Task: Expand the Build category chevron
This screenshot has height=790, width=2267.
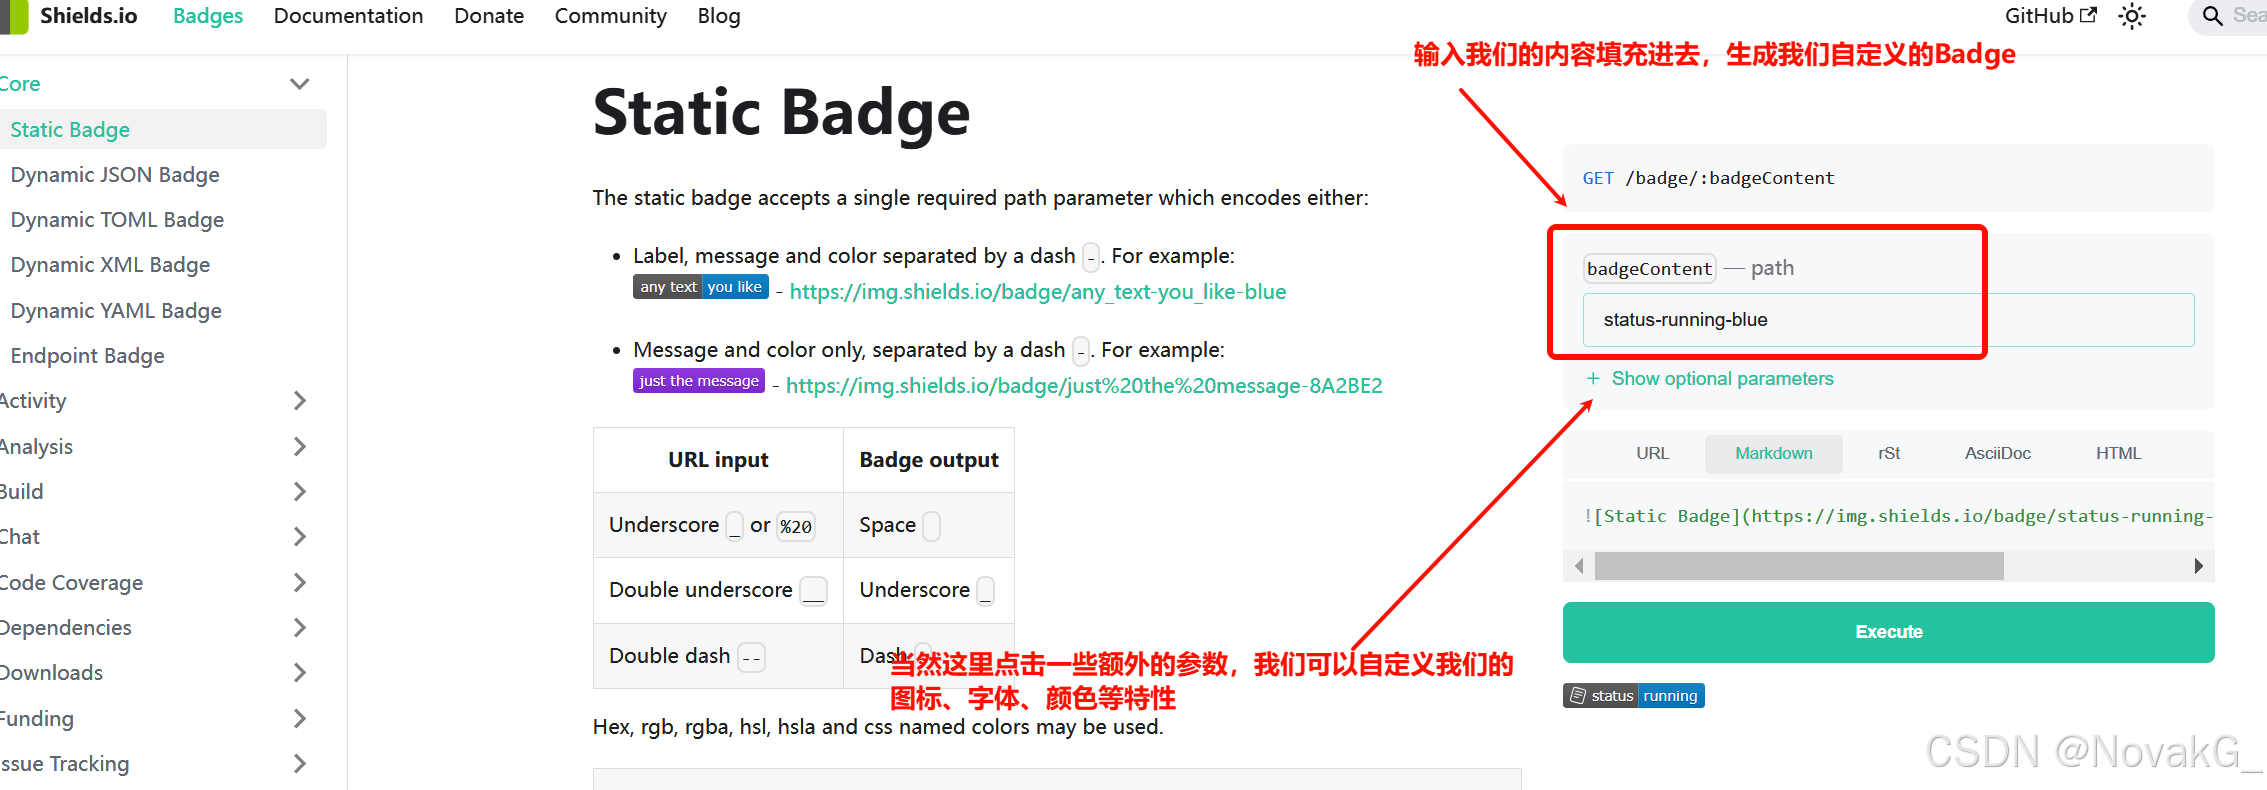Action: click(x=299, y=491)
